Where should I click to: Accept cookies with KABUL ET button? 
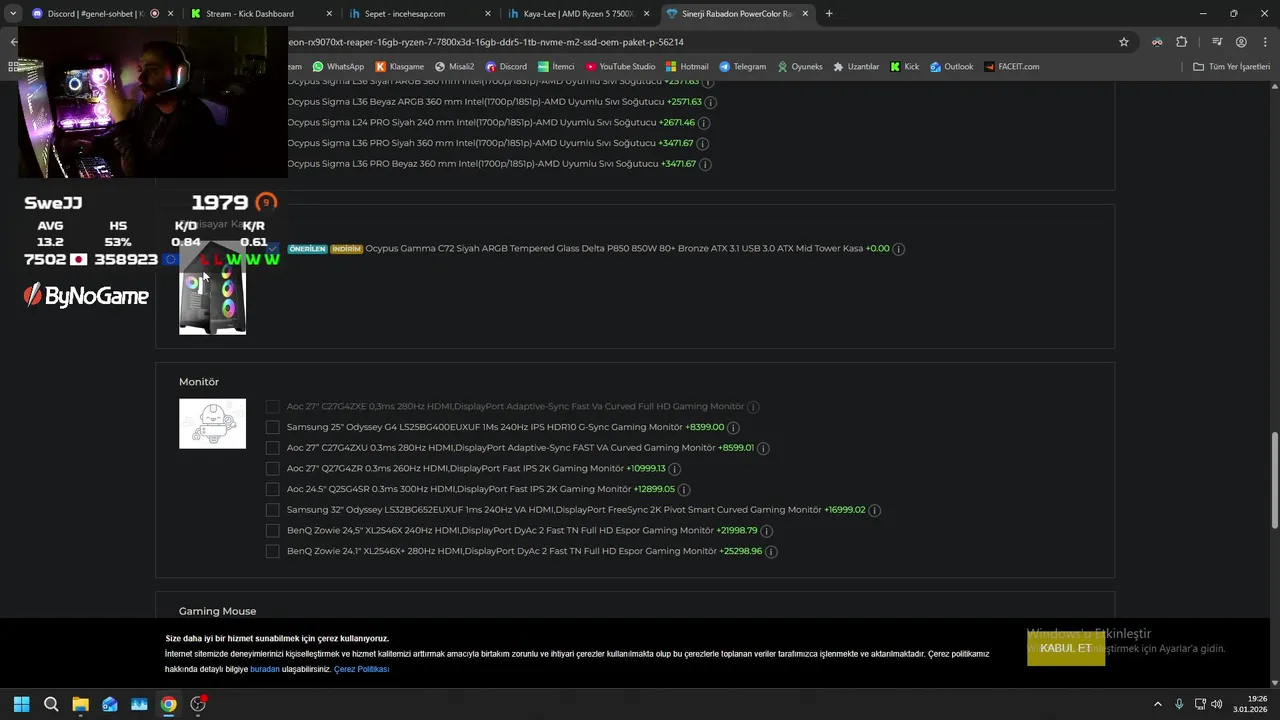point(1066,648)
